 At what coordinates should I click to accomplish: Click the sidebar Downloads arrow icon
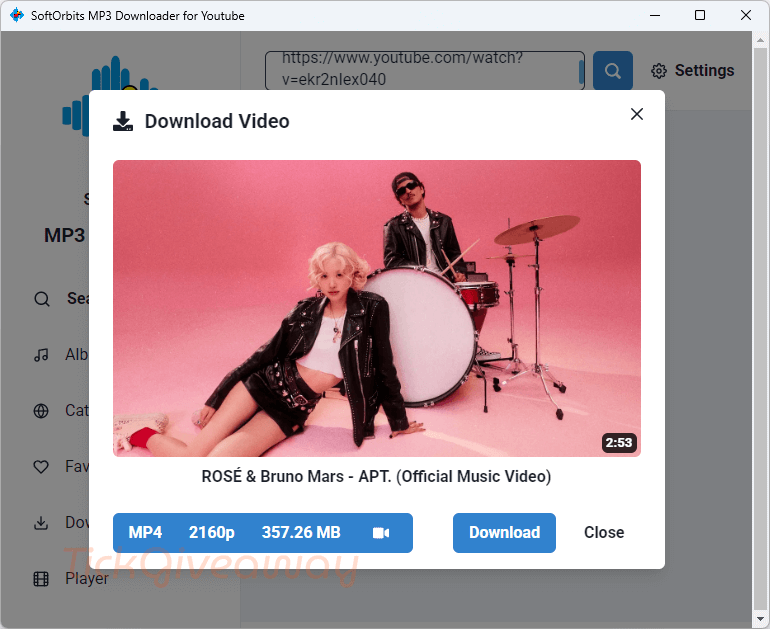pyautogui.click(x=41, y=522)
